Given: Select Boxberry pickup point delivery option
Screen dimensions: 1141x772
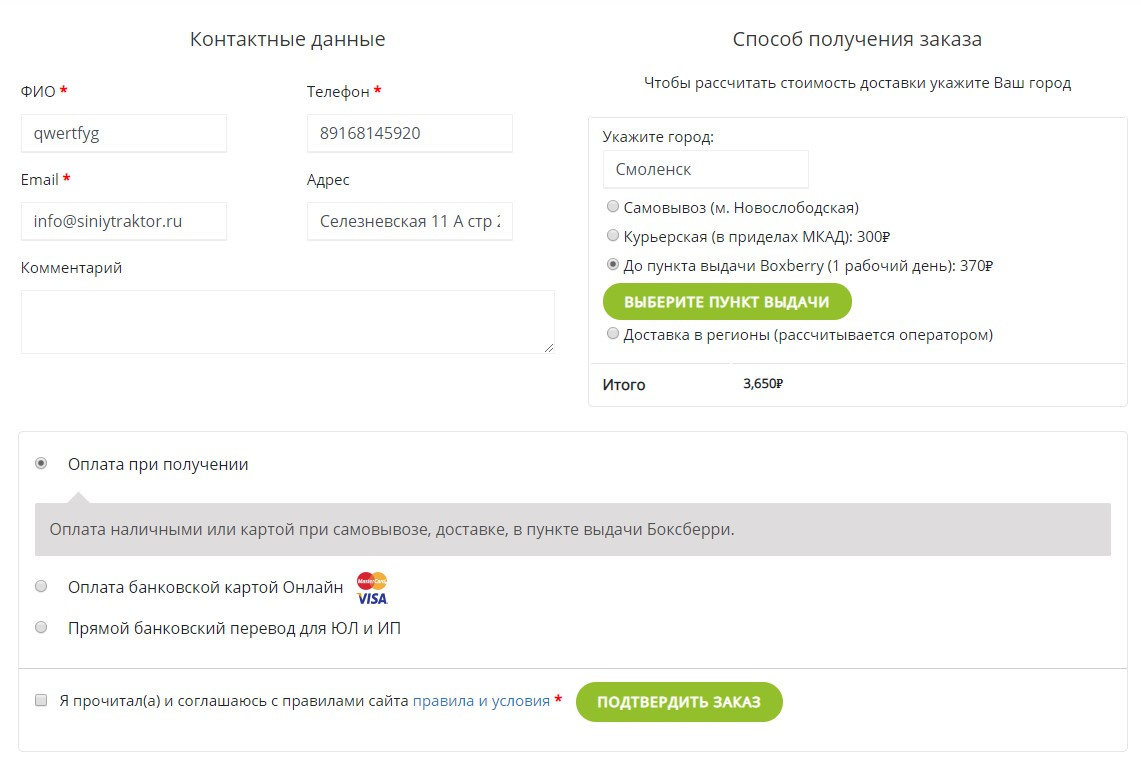Looking at the screenshot, I should tap(613, 265).
